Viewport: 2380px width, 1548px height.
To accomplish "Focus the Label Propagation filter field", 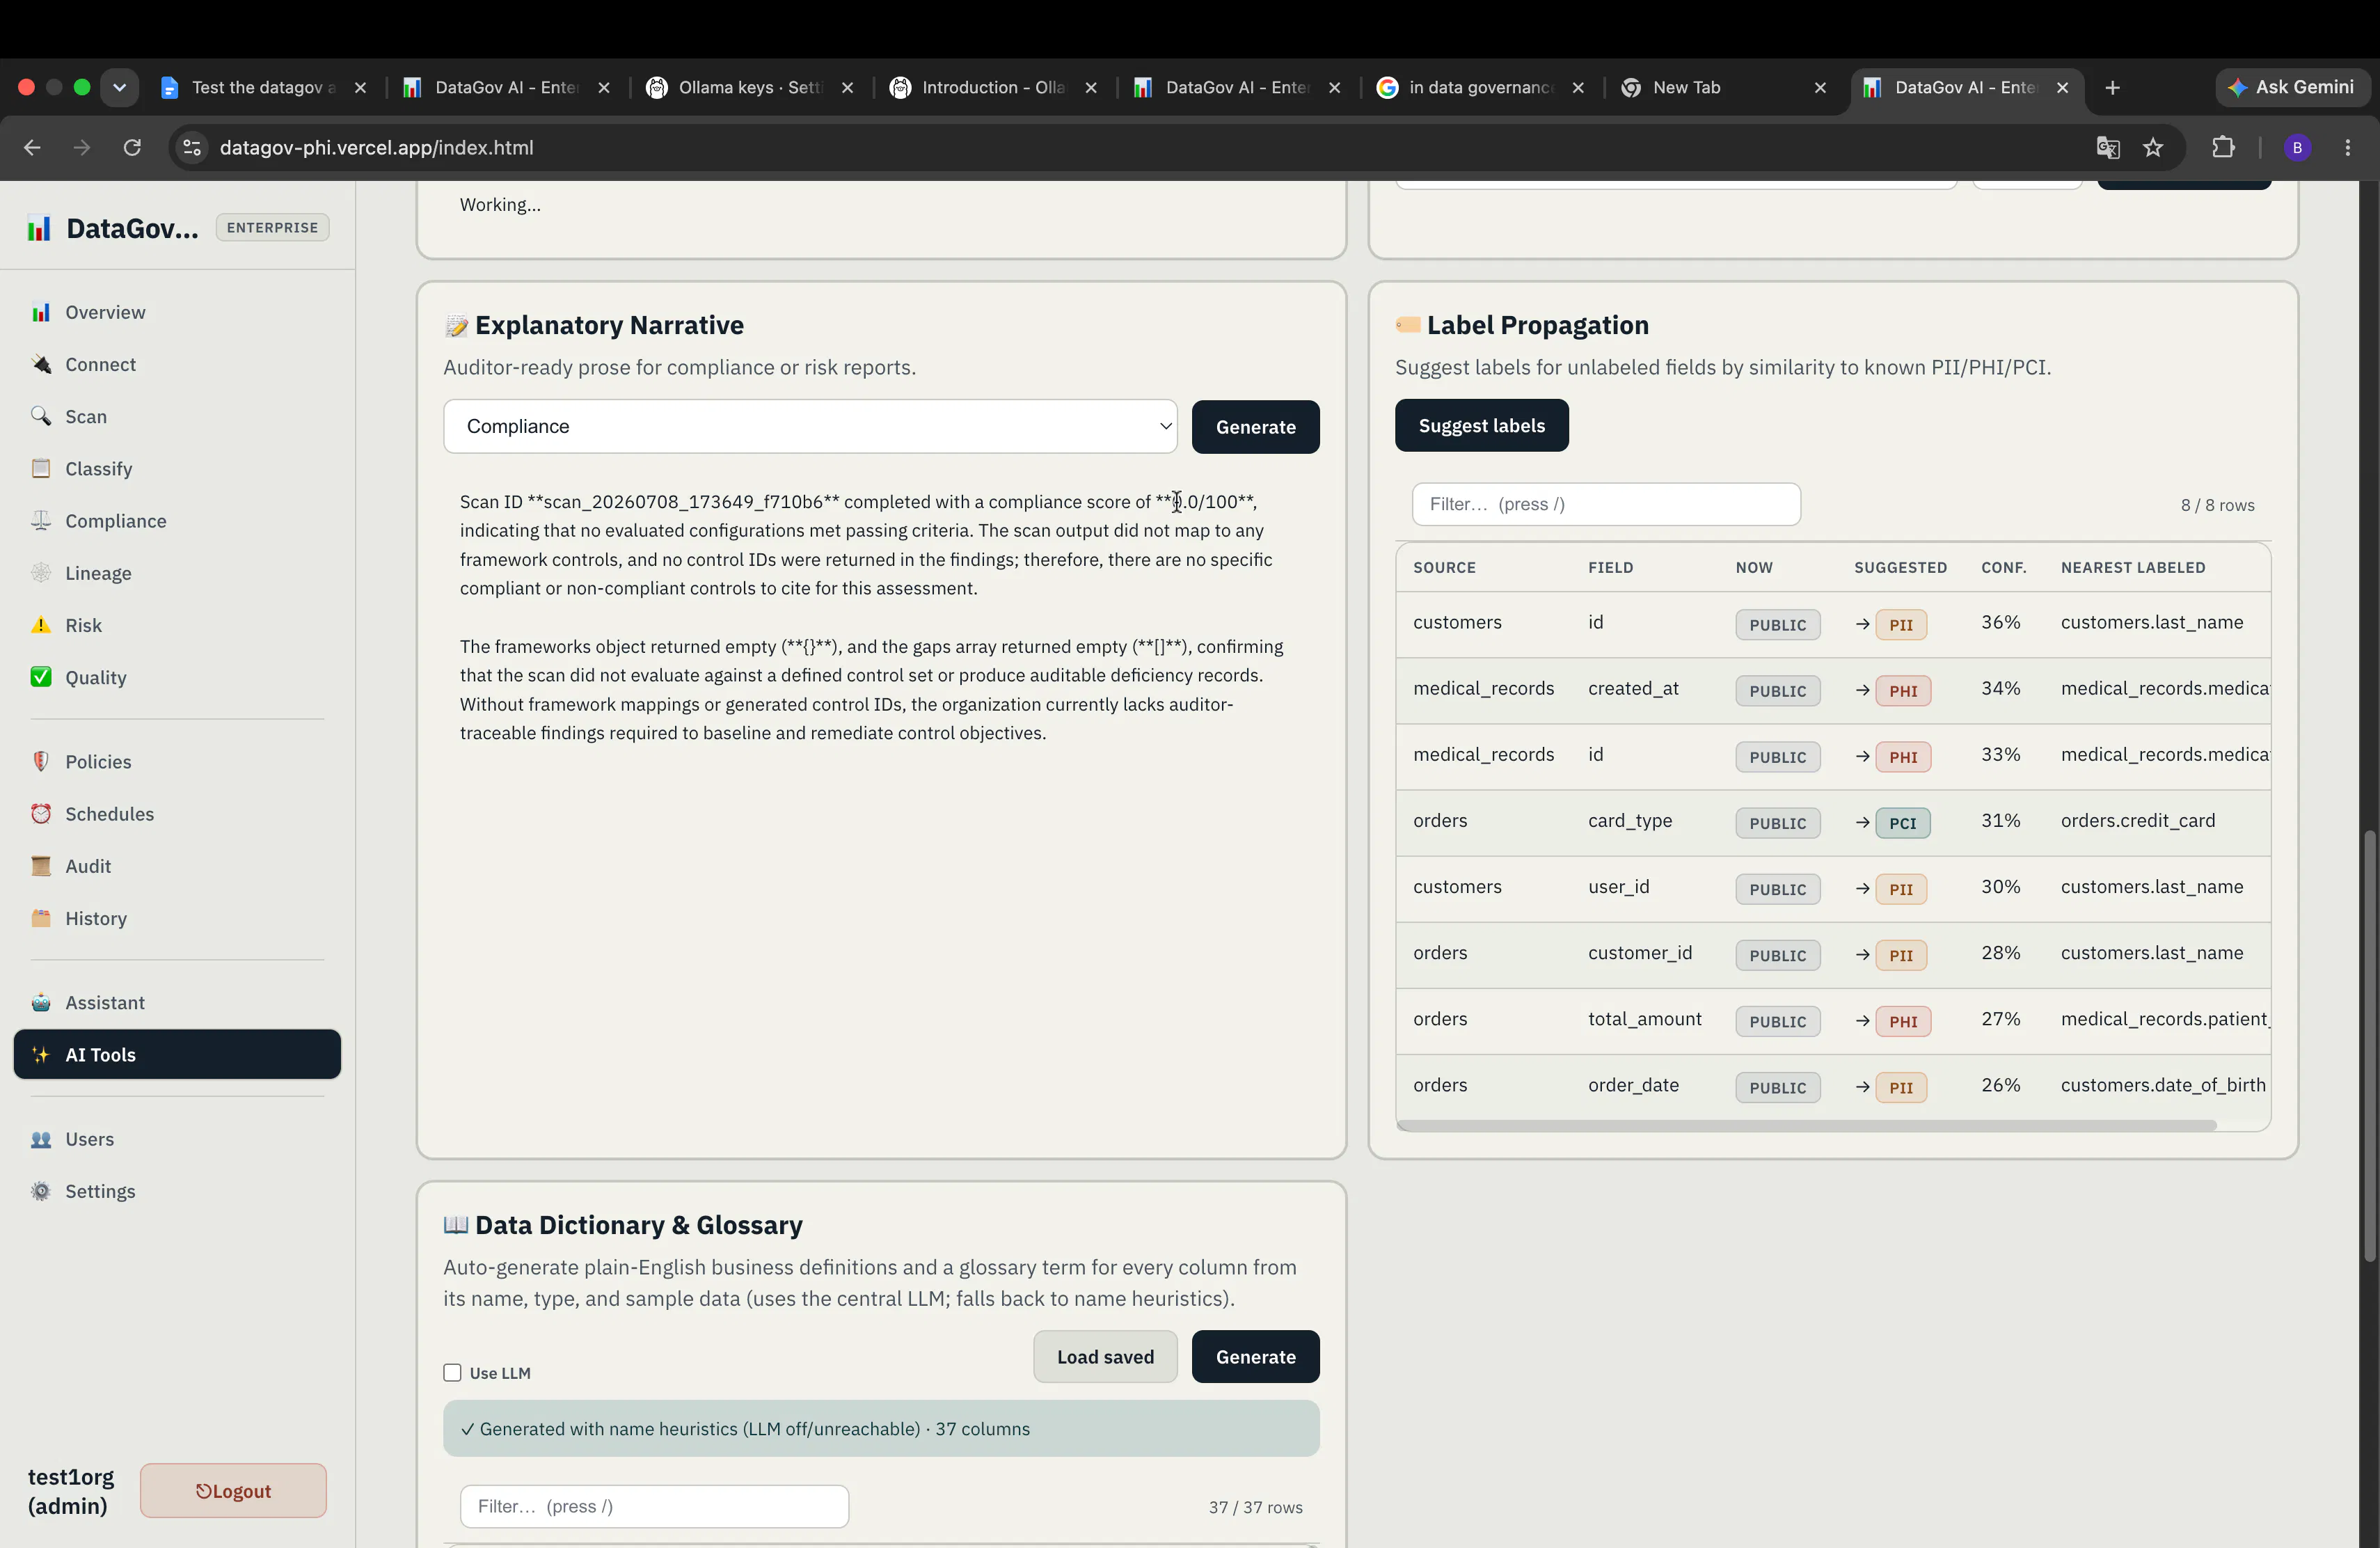I will click(x=1606, y=504).
